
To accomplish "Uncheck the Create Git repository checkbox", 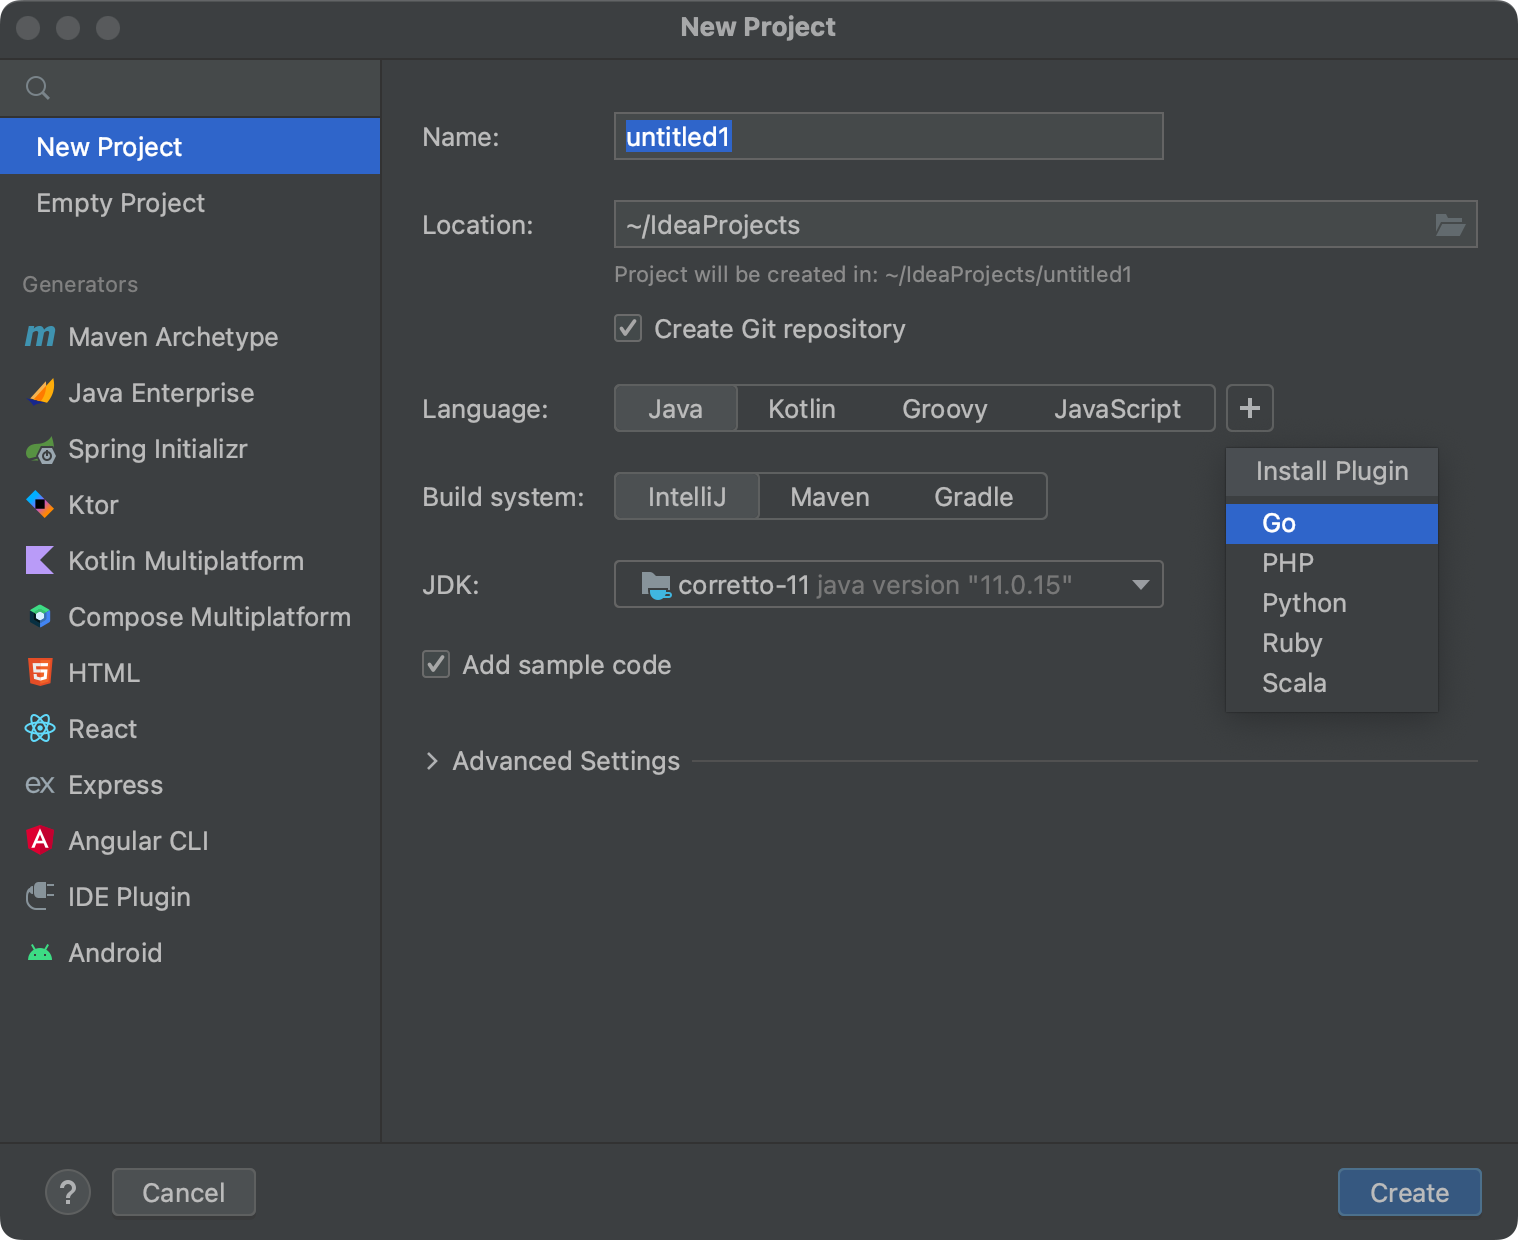I will coord(628,328).
